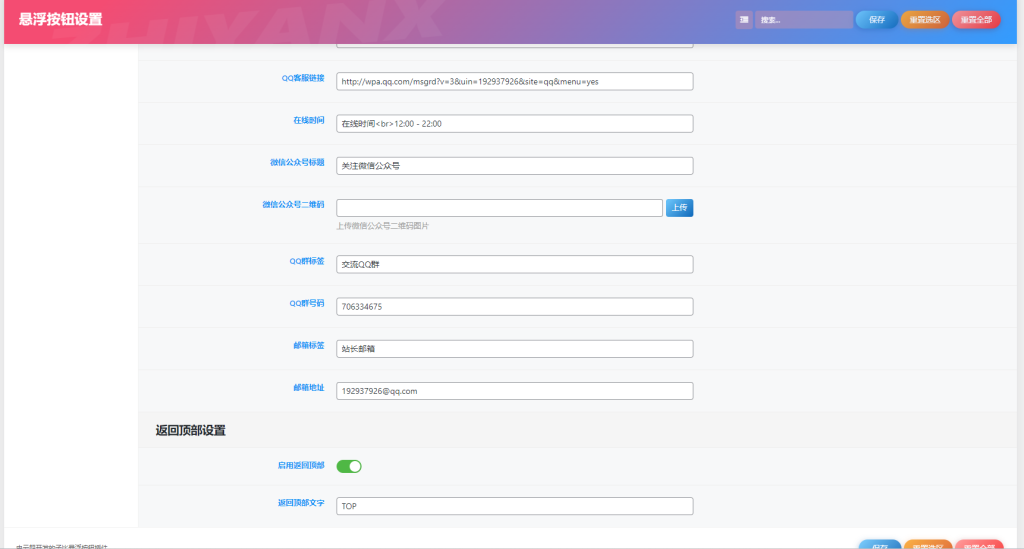Image resolution: width=1024 pixels, height=549 pixels.
Task: Click the 邮箱标签 input field
Action: (x=514, y=349)
